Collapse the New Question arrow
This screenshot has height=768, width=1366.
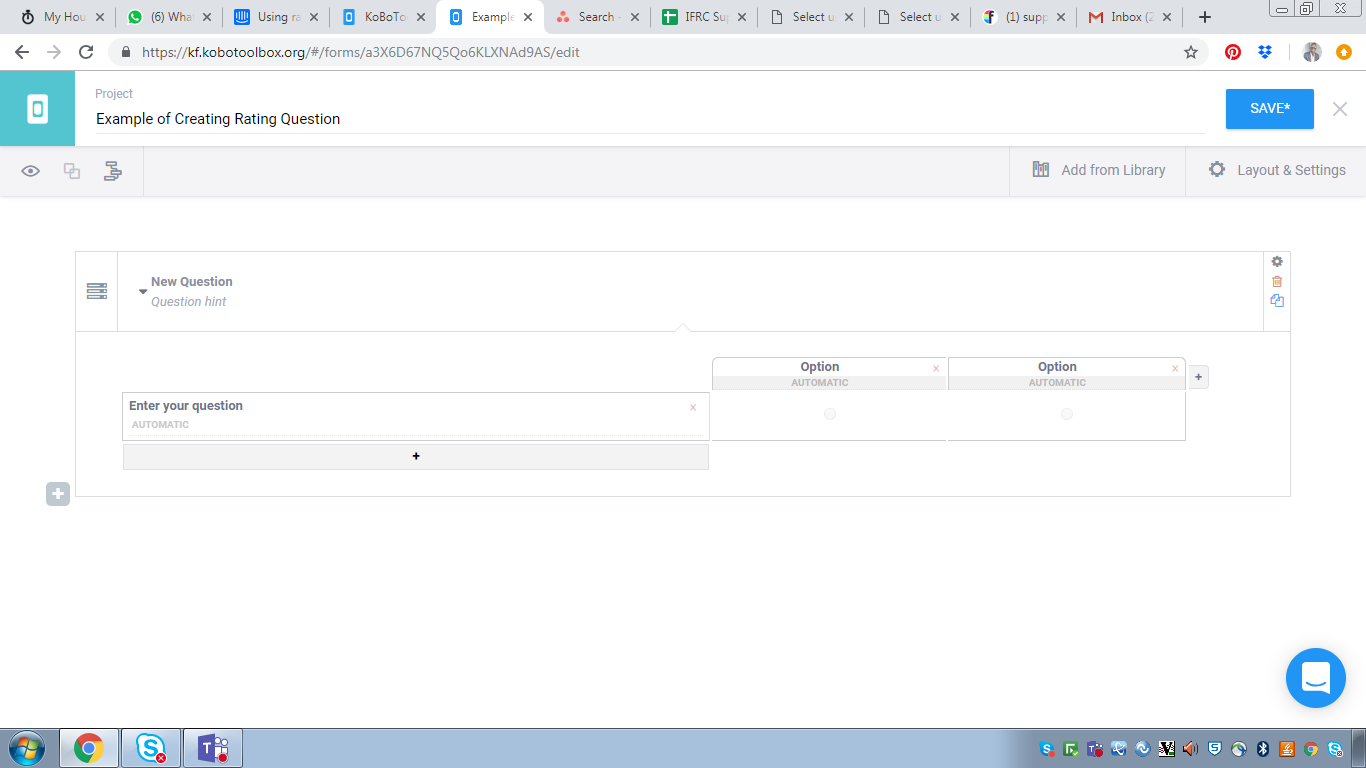point(143,292)
